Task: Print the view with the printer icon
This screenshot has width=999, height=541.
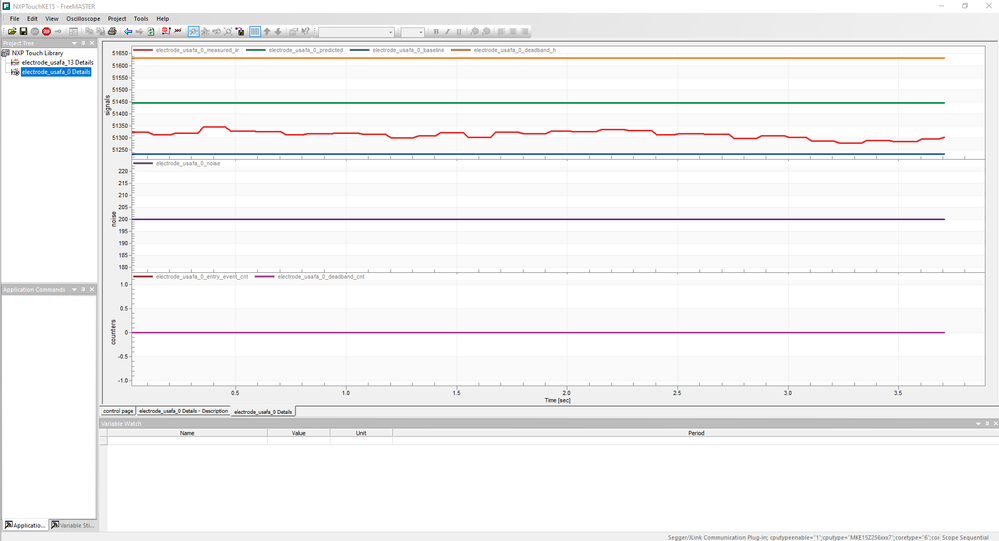Action: coord(112,31)
